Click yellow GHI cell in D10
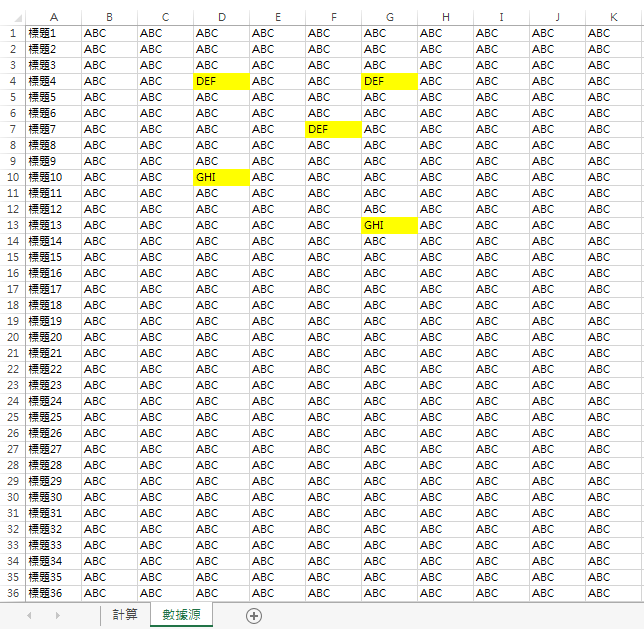Screen dimensions: 644x629 [x=221, y=177]
